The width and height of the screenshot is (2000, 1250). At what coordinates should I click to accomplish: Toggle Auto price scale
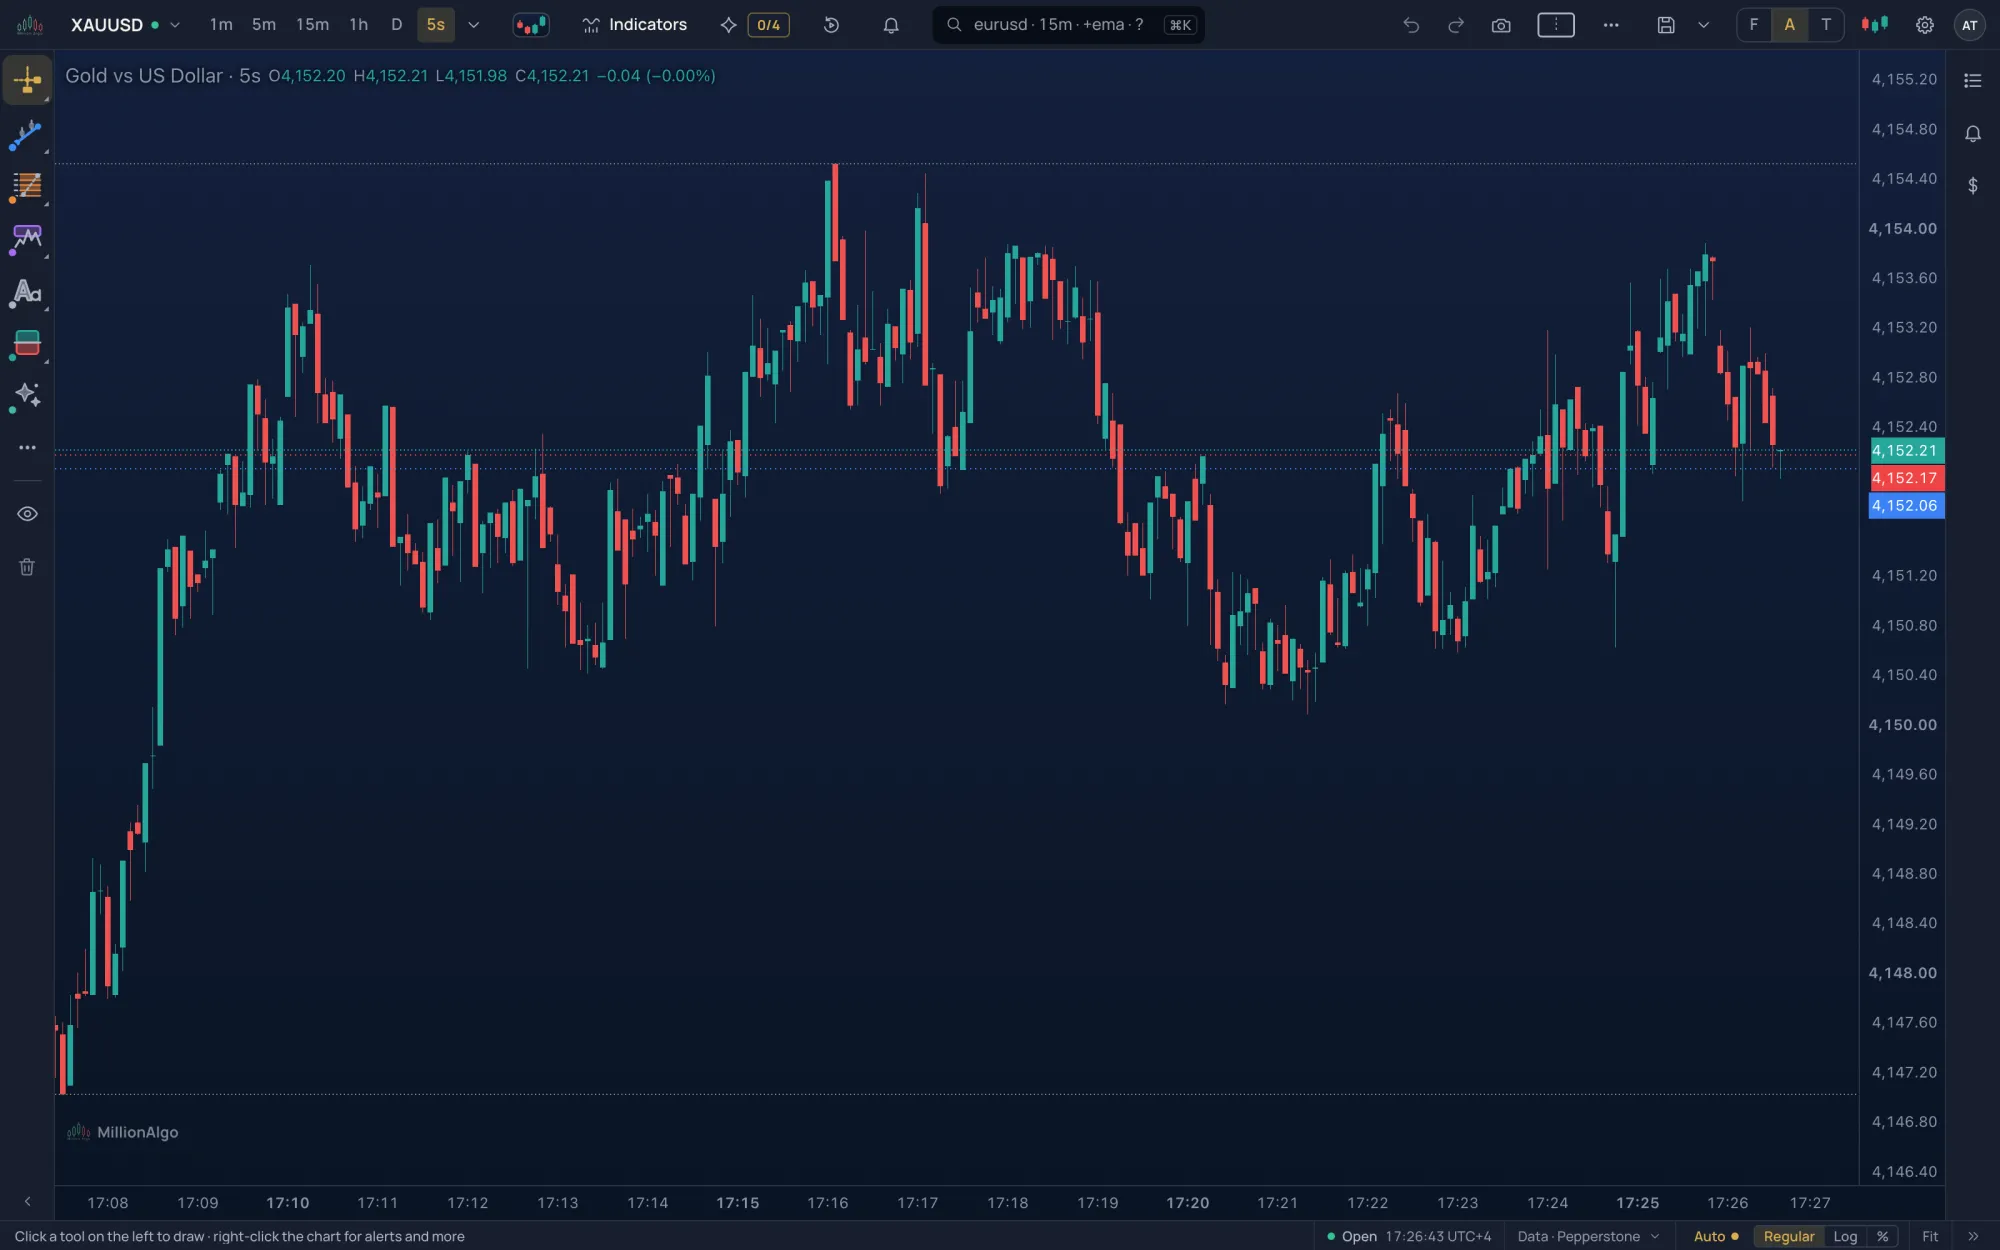tap(1715, 1237)
